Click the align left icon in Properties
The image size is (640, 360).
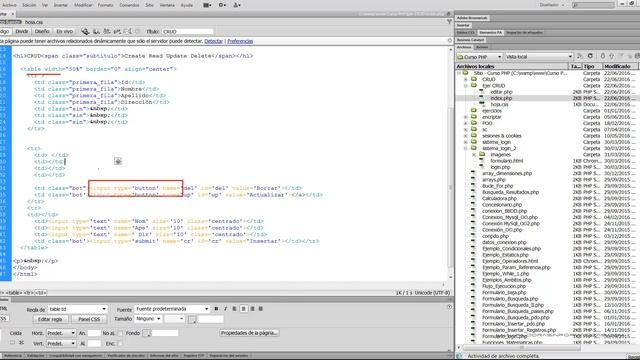pyautogui.click(x=234, y=309)
